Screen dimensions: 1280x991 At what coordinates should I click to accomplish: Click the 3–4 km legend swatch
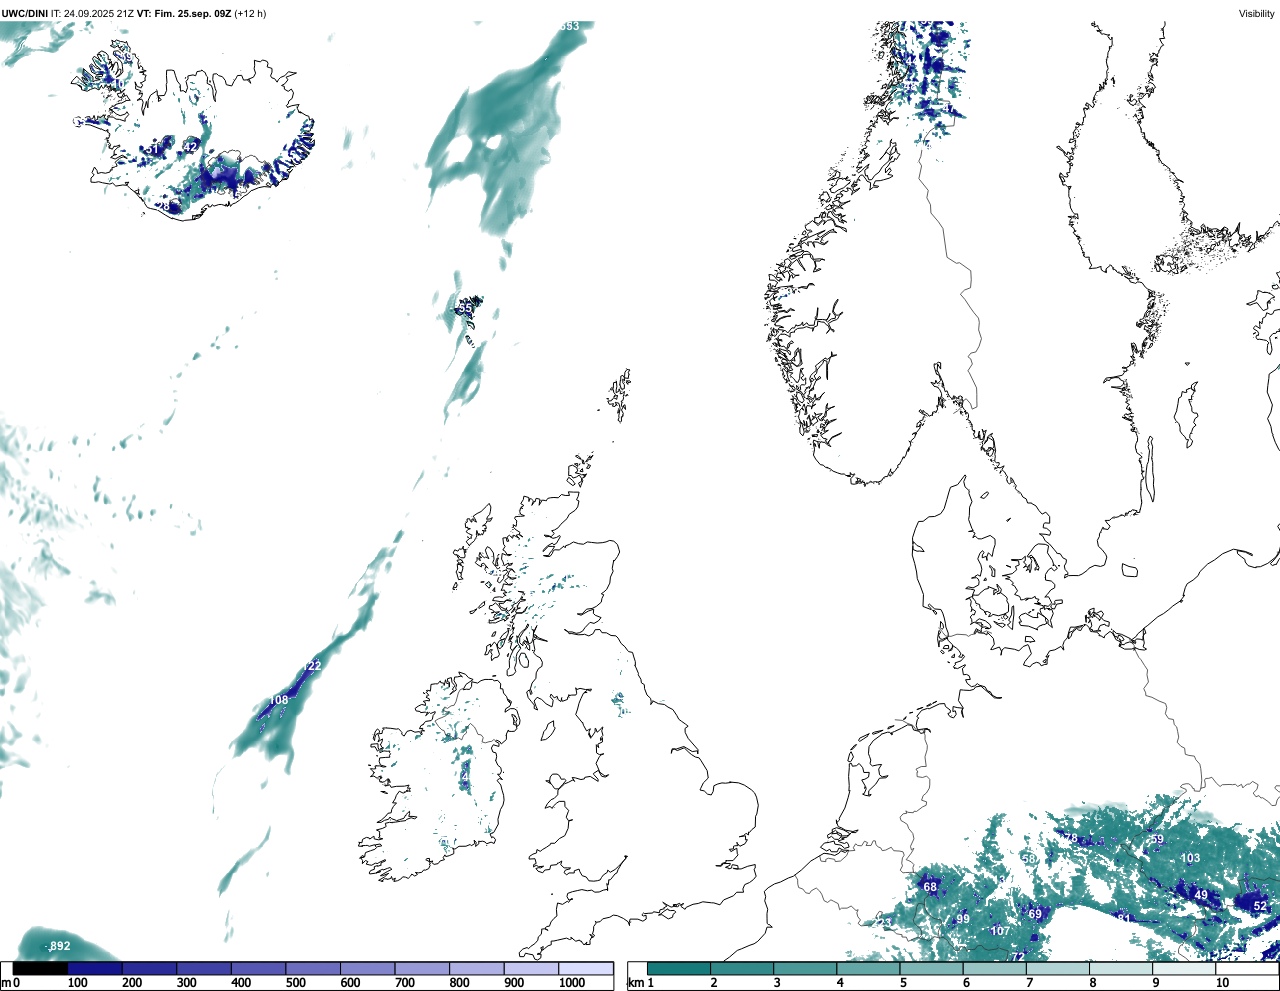tap(805, 969)
